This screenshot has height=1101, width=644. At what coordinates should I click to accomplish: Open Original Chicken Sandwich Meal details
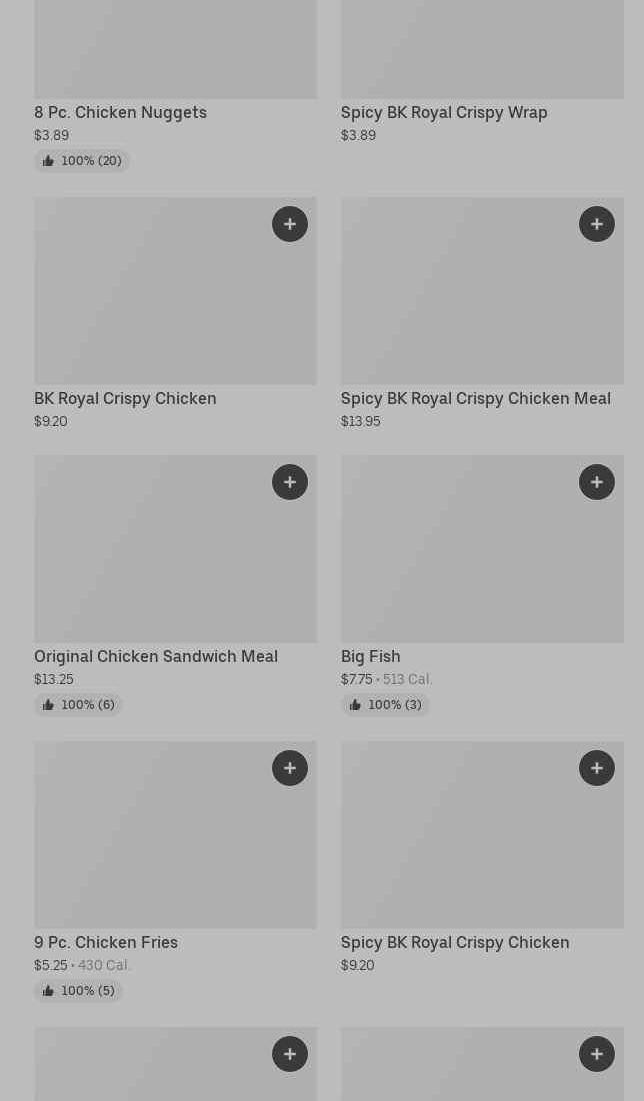pos(156,657)
